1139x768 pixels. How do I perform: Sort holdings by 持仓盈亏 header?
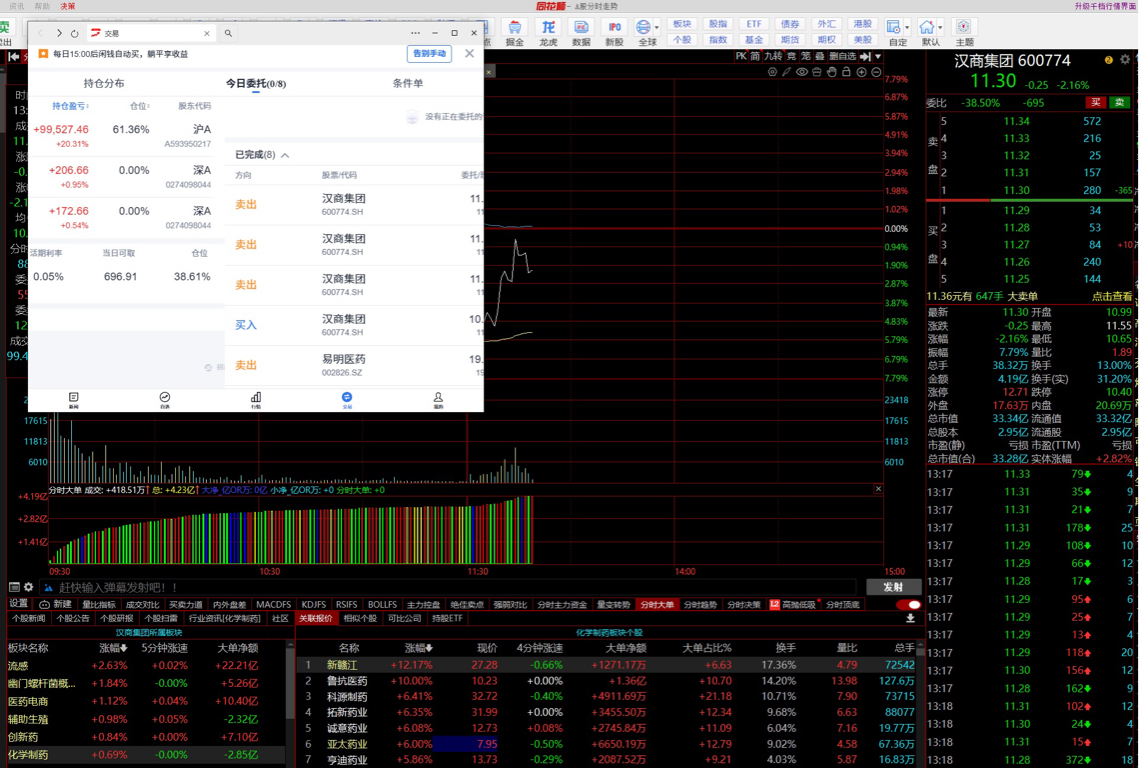70,106
